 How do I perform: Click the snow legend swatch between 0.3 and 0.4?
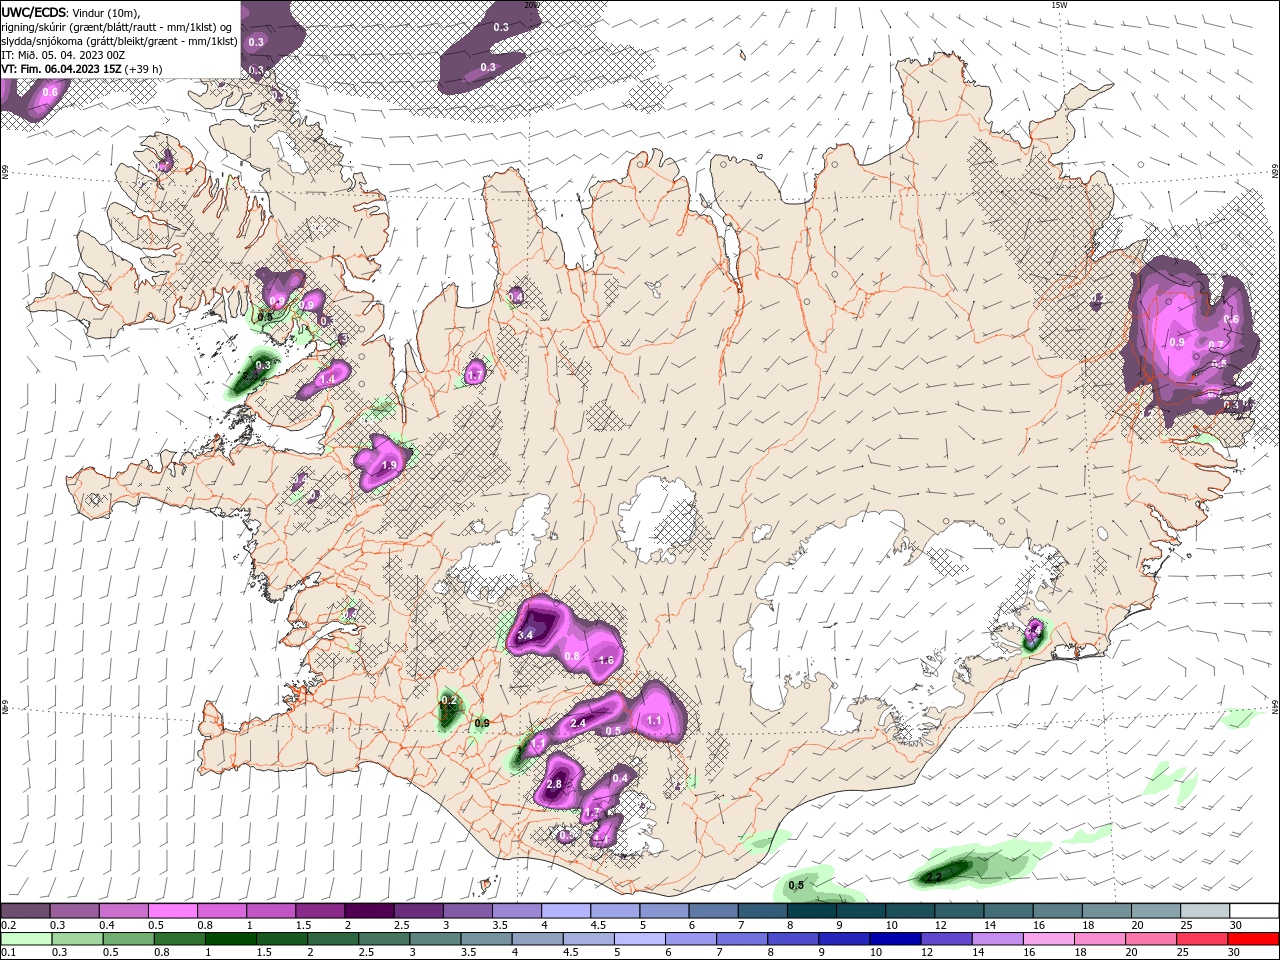tap(75, 911)
